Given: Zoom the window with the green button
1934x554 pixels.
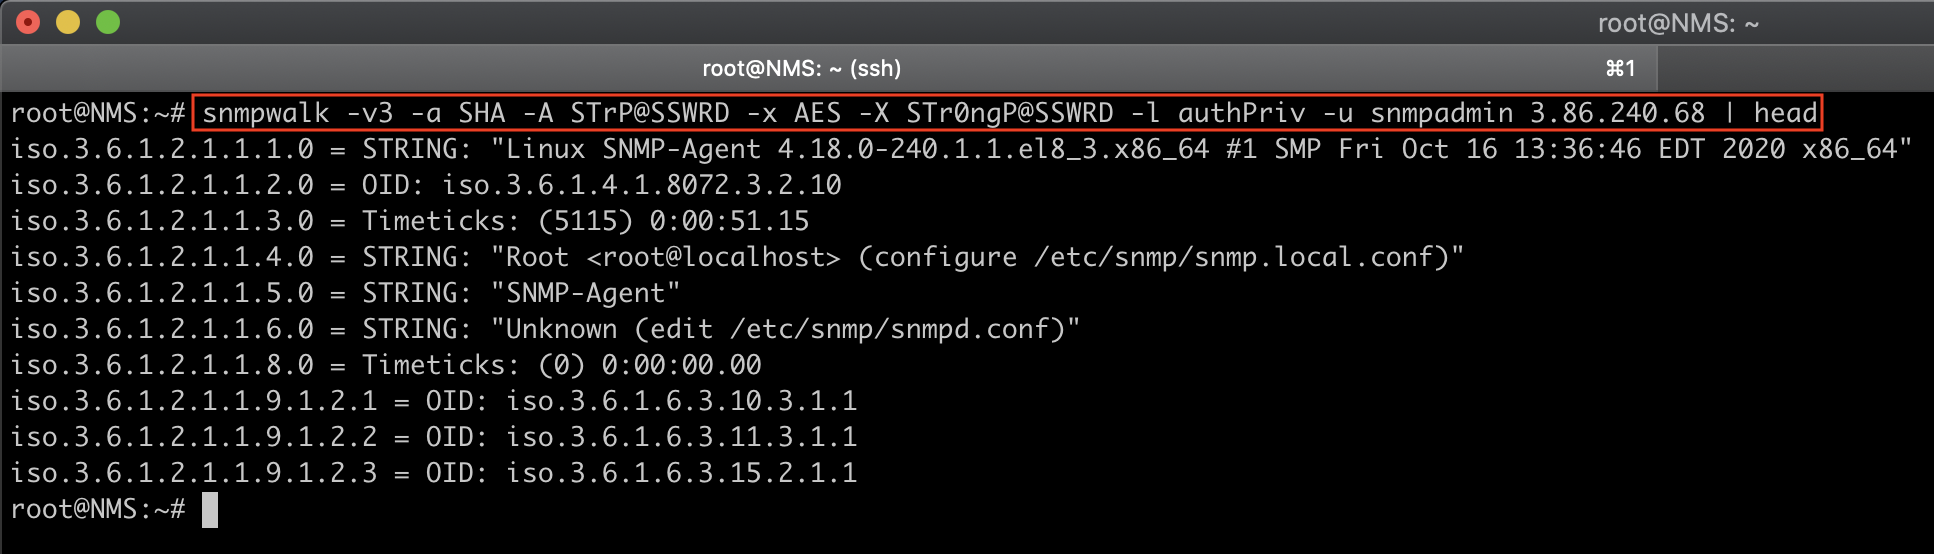Looking at the screenshot, I should [108, 22].
